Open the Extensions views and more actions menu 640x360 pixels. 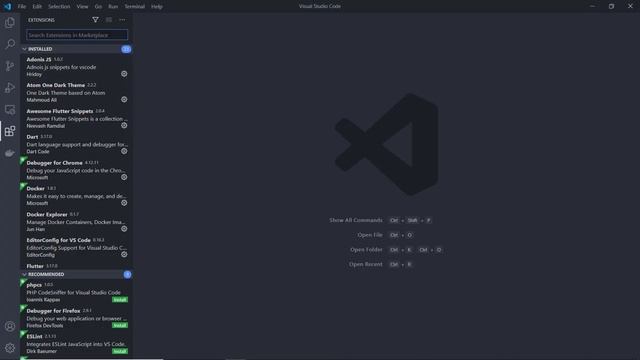pos(122,20)
